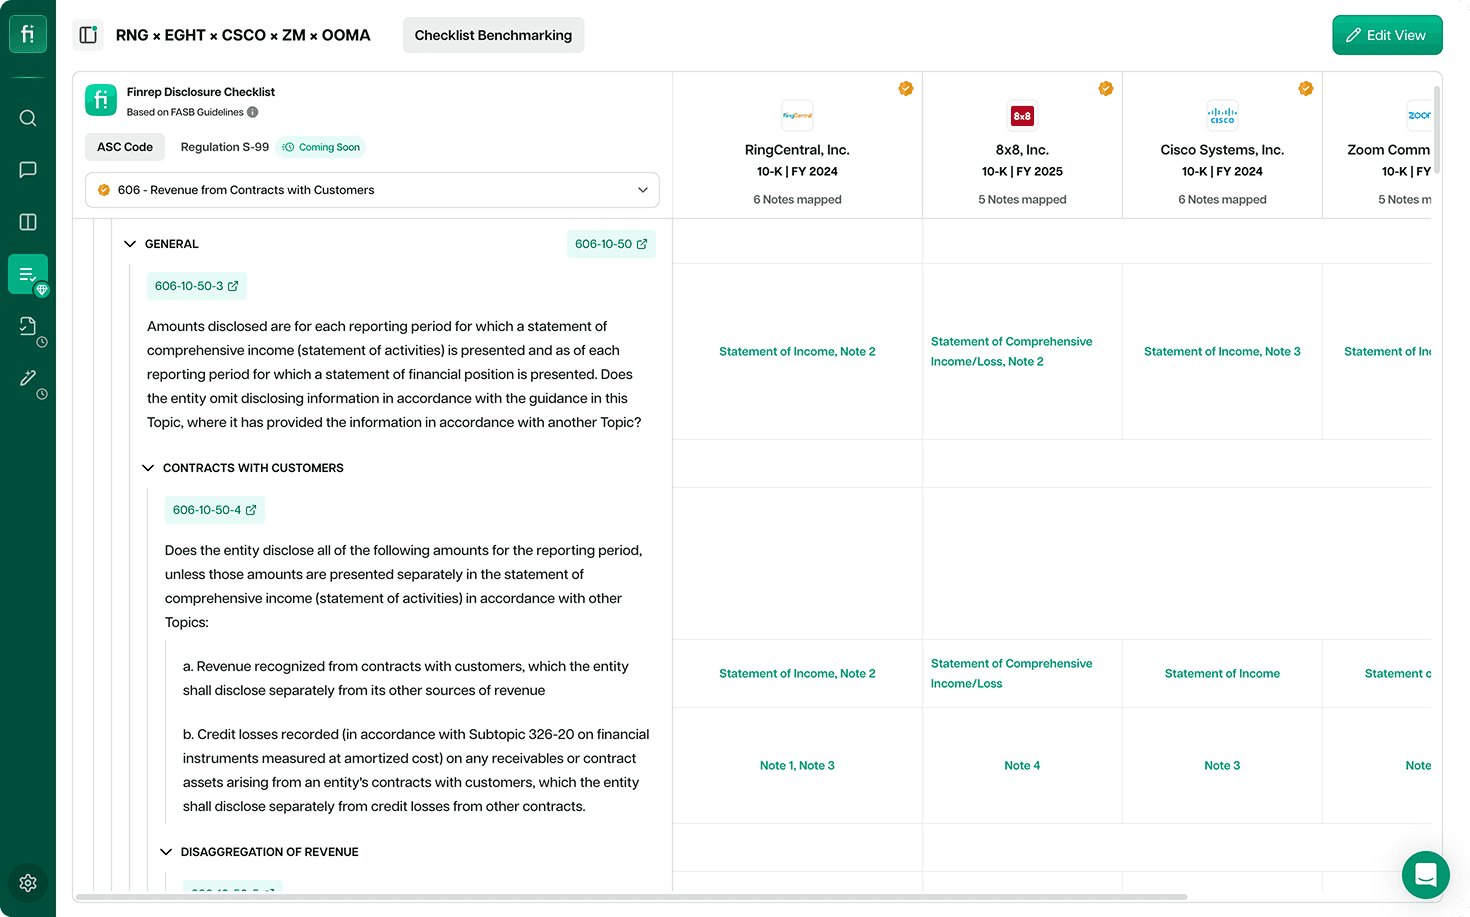
Task: Click the Zoom company logo
Action: (x=1419, y=115)
